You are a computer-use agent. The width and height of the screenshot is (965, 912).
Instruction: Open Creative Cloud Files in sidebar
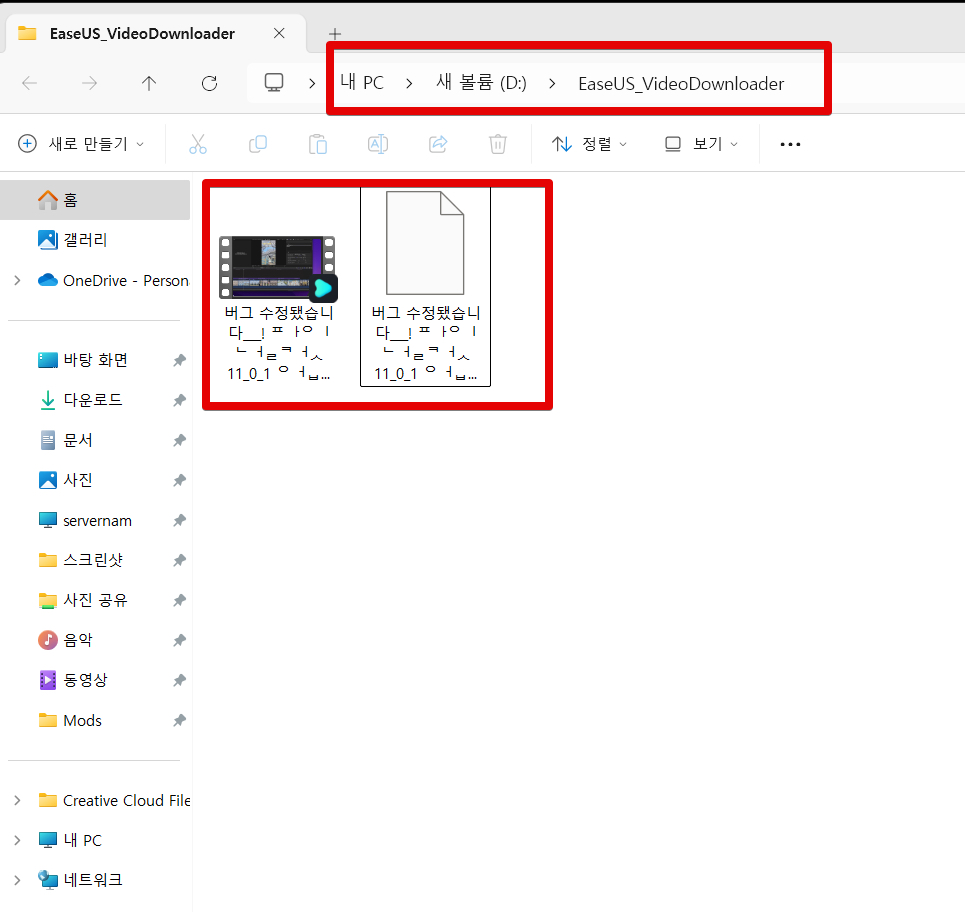[113, 800]
